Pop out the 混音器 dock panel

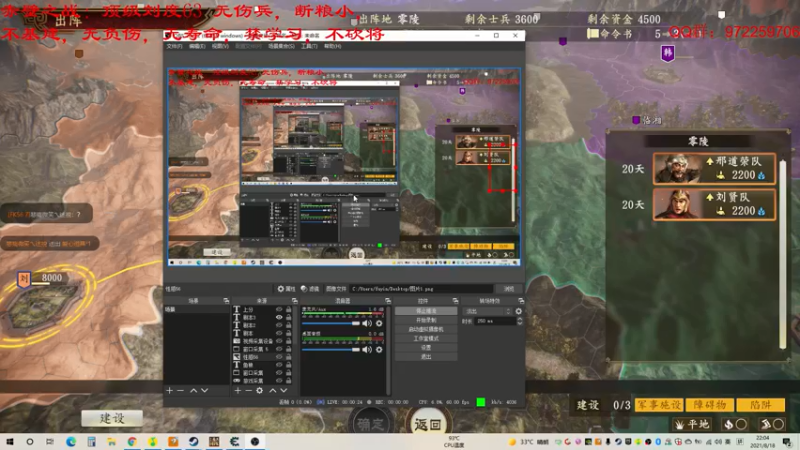click(388, 301)
